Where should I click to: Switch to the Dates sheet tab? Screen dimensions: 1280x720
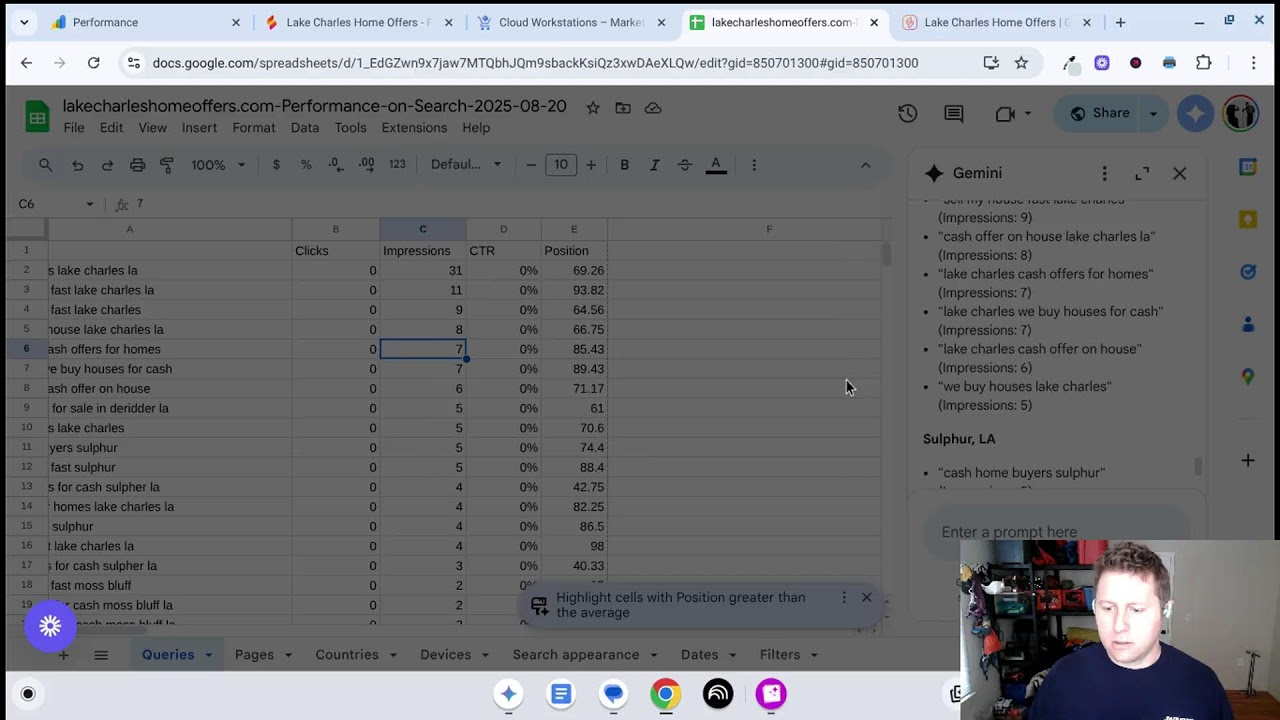point(699,655)
